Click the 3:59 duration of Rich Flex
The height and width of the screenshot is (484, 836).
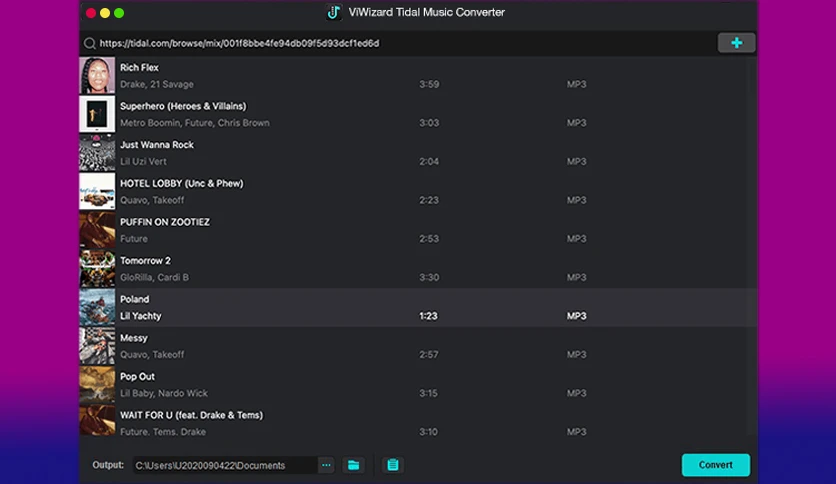coord(429,84)
